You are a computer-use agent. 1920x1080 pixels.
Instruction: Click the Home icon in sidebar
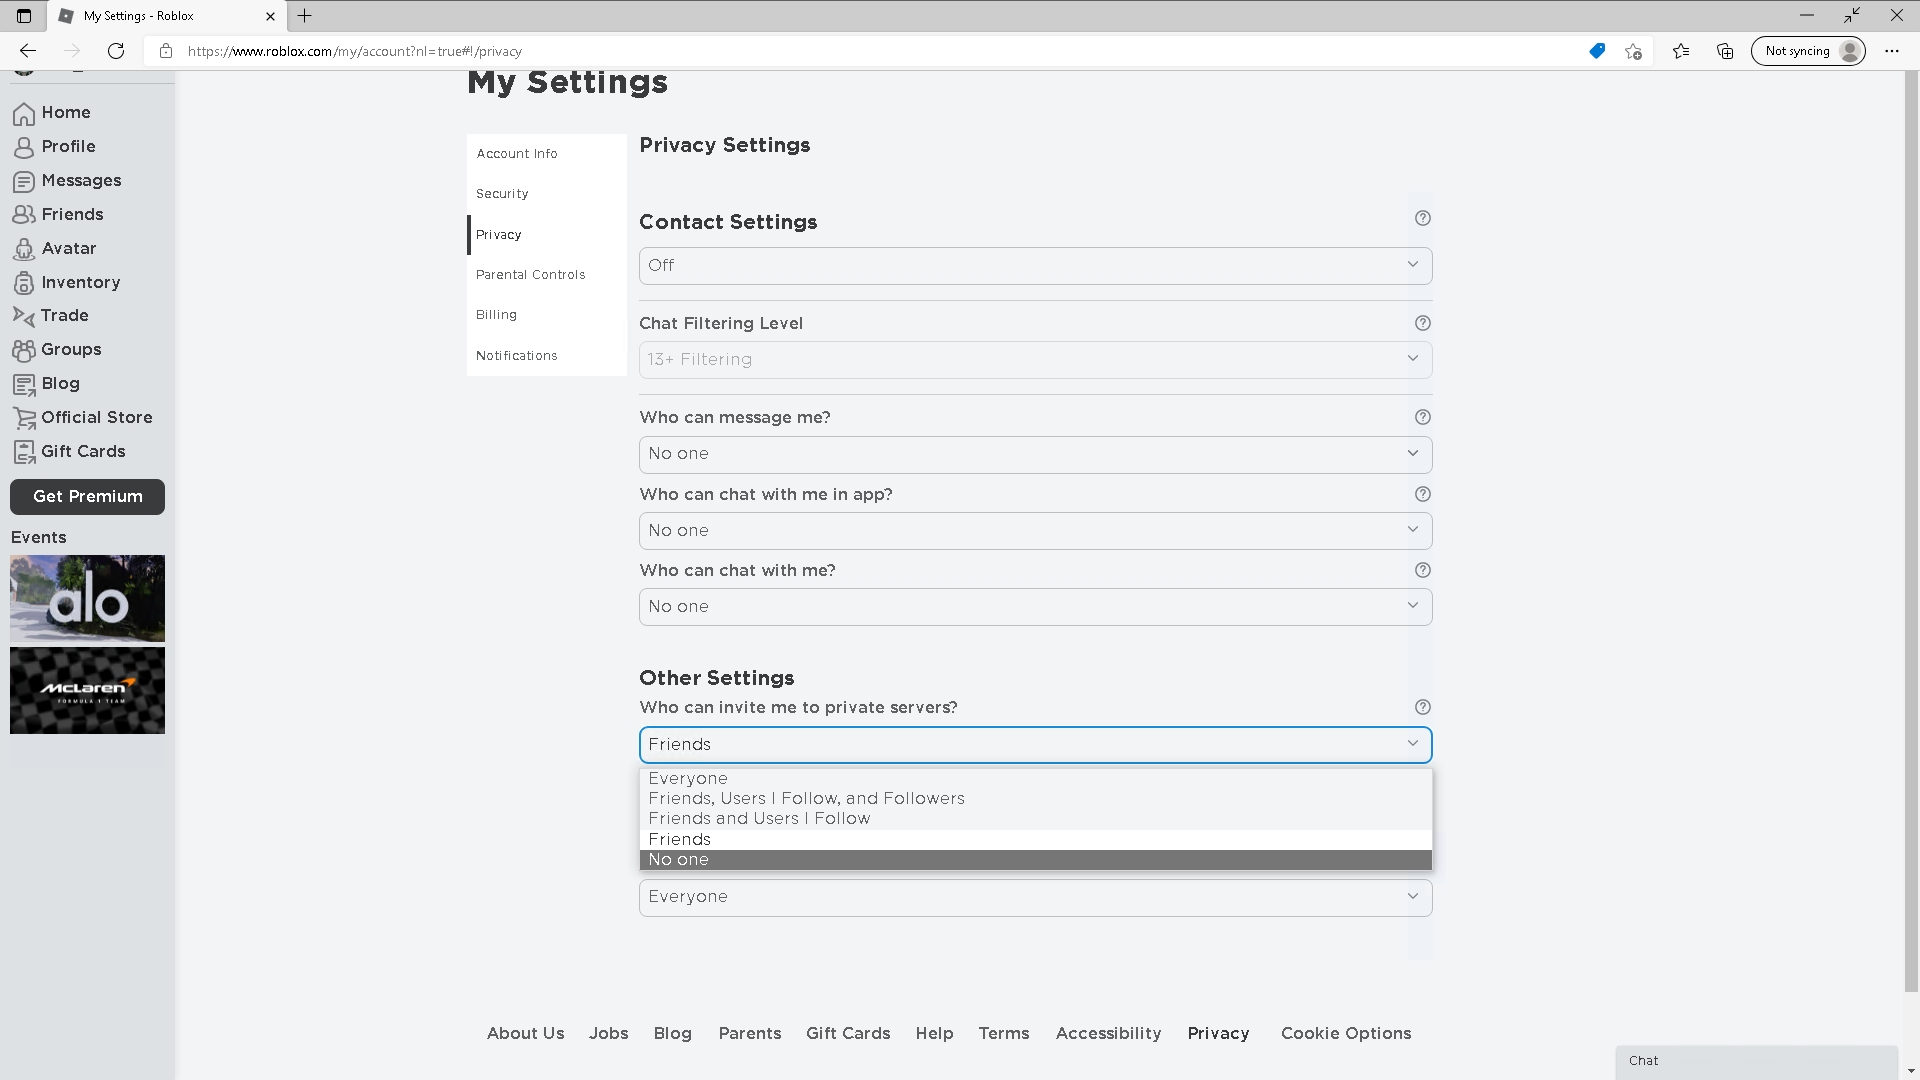coord(24,114)
